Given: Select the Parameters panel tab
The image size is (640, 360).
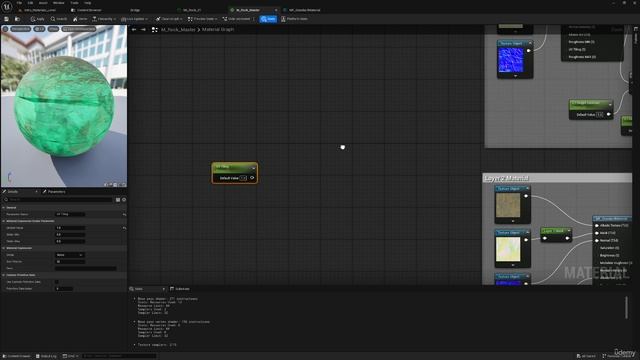Looking at the screenshot, I should click(x=54, y=191).
